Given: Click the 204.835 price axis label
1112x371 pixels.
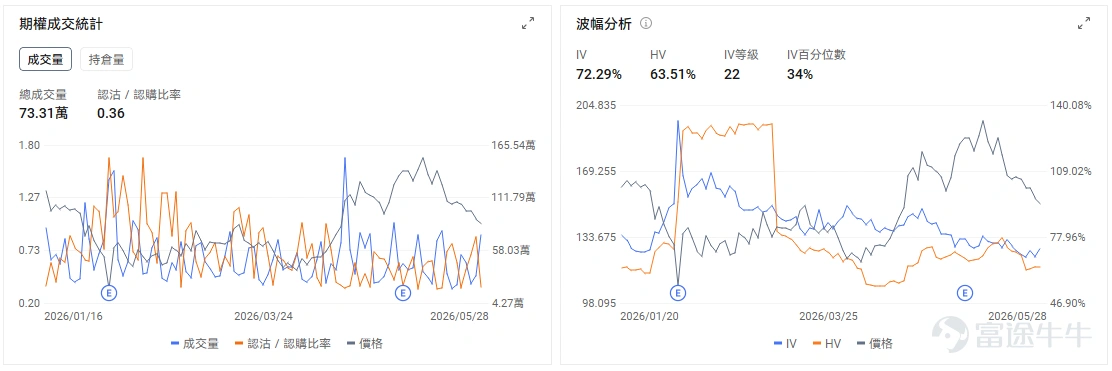Looking at the screenshot, I should [597, 106].
